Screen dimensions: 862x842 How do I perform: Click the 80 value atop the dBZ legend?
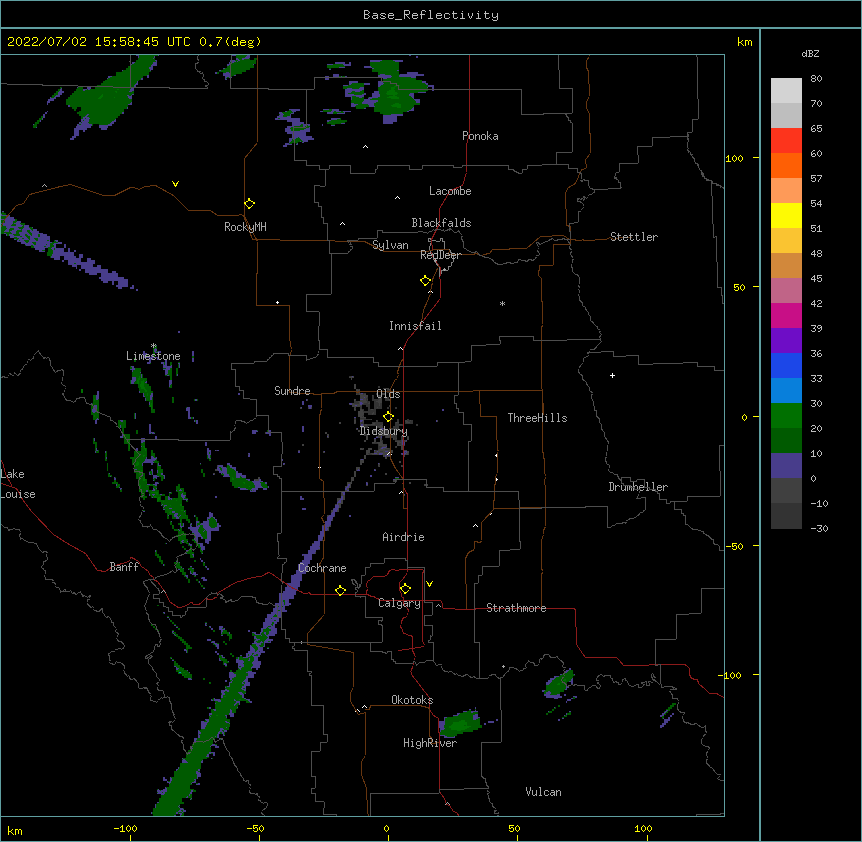pyautogui.click(x=816, y=79)
